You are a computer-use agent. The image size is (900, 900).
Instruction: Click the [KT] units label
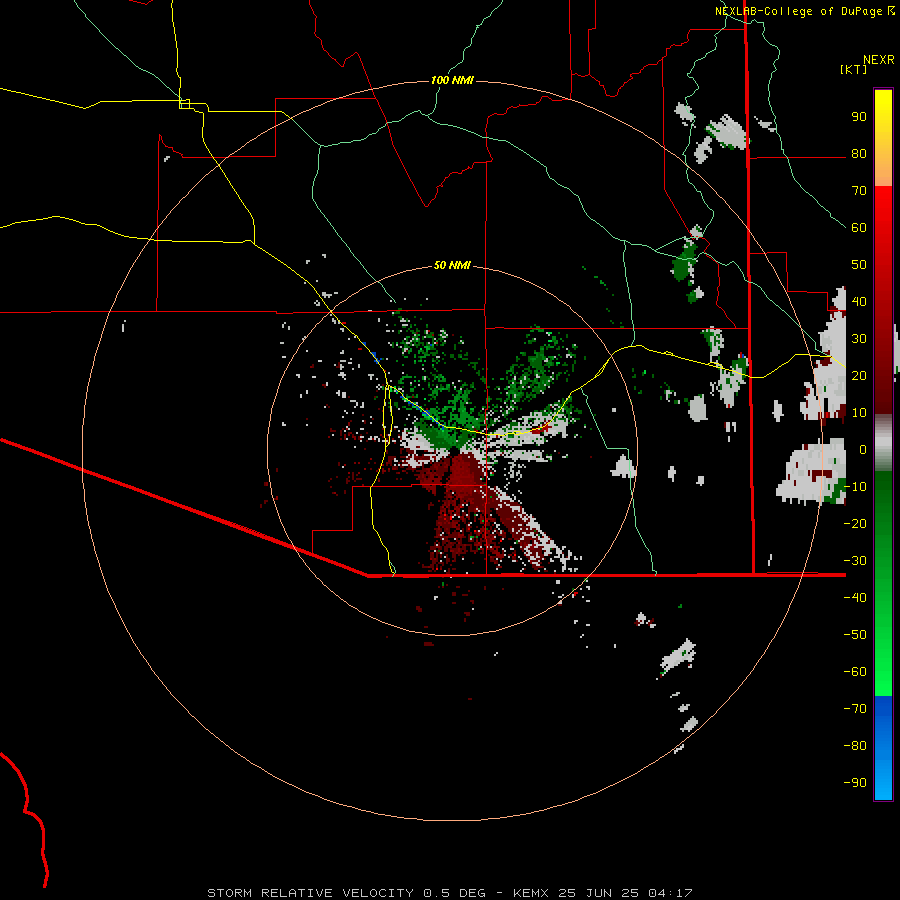click(x=854, y=69)
